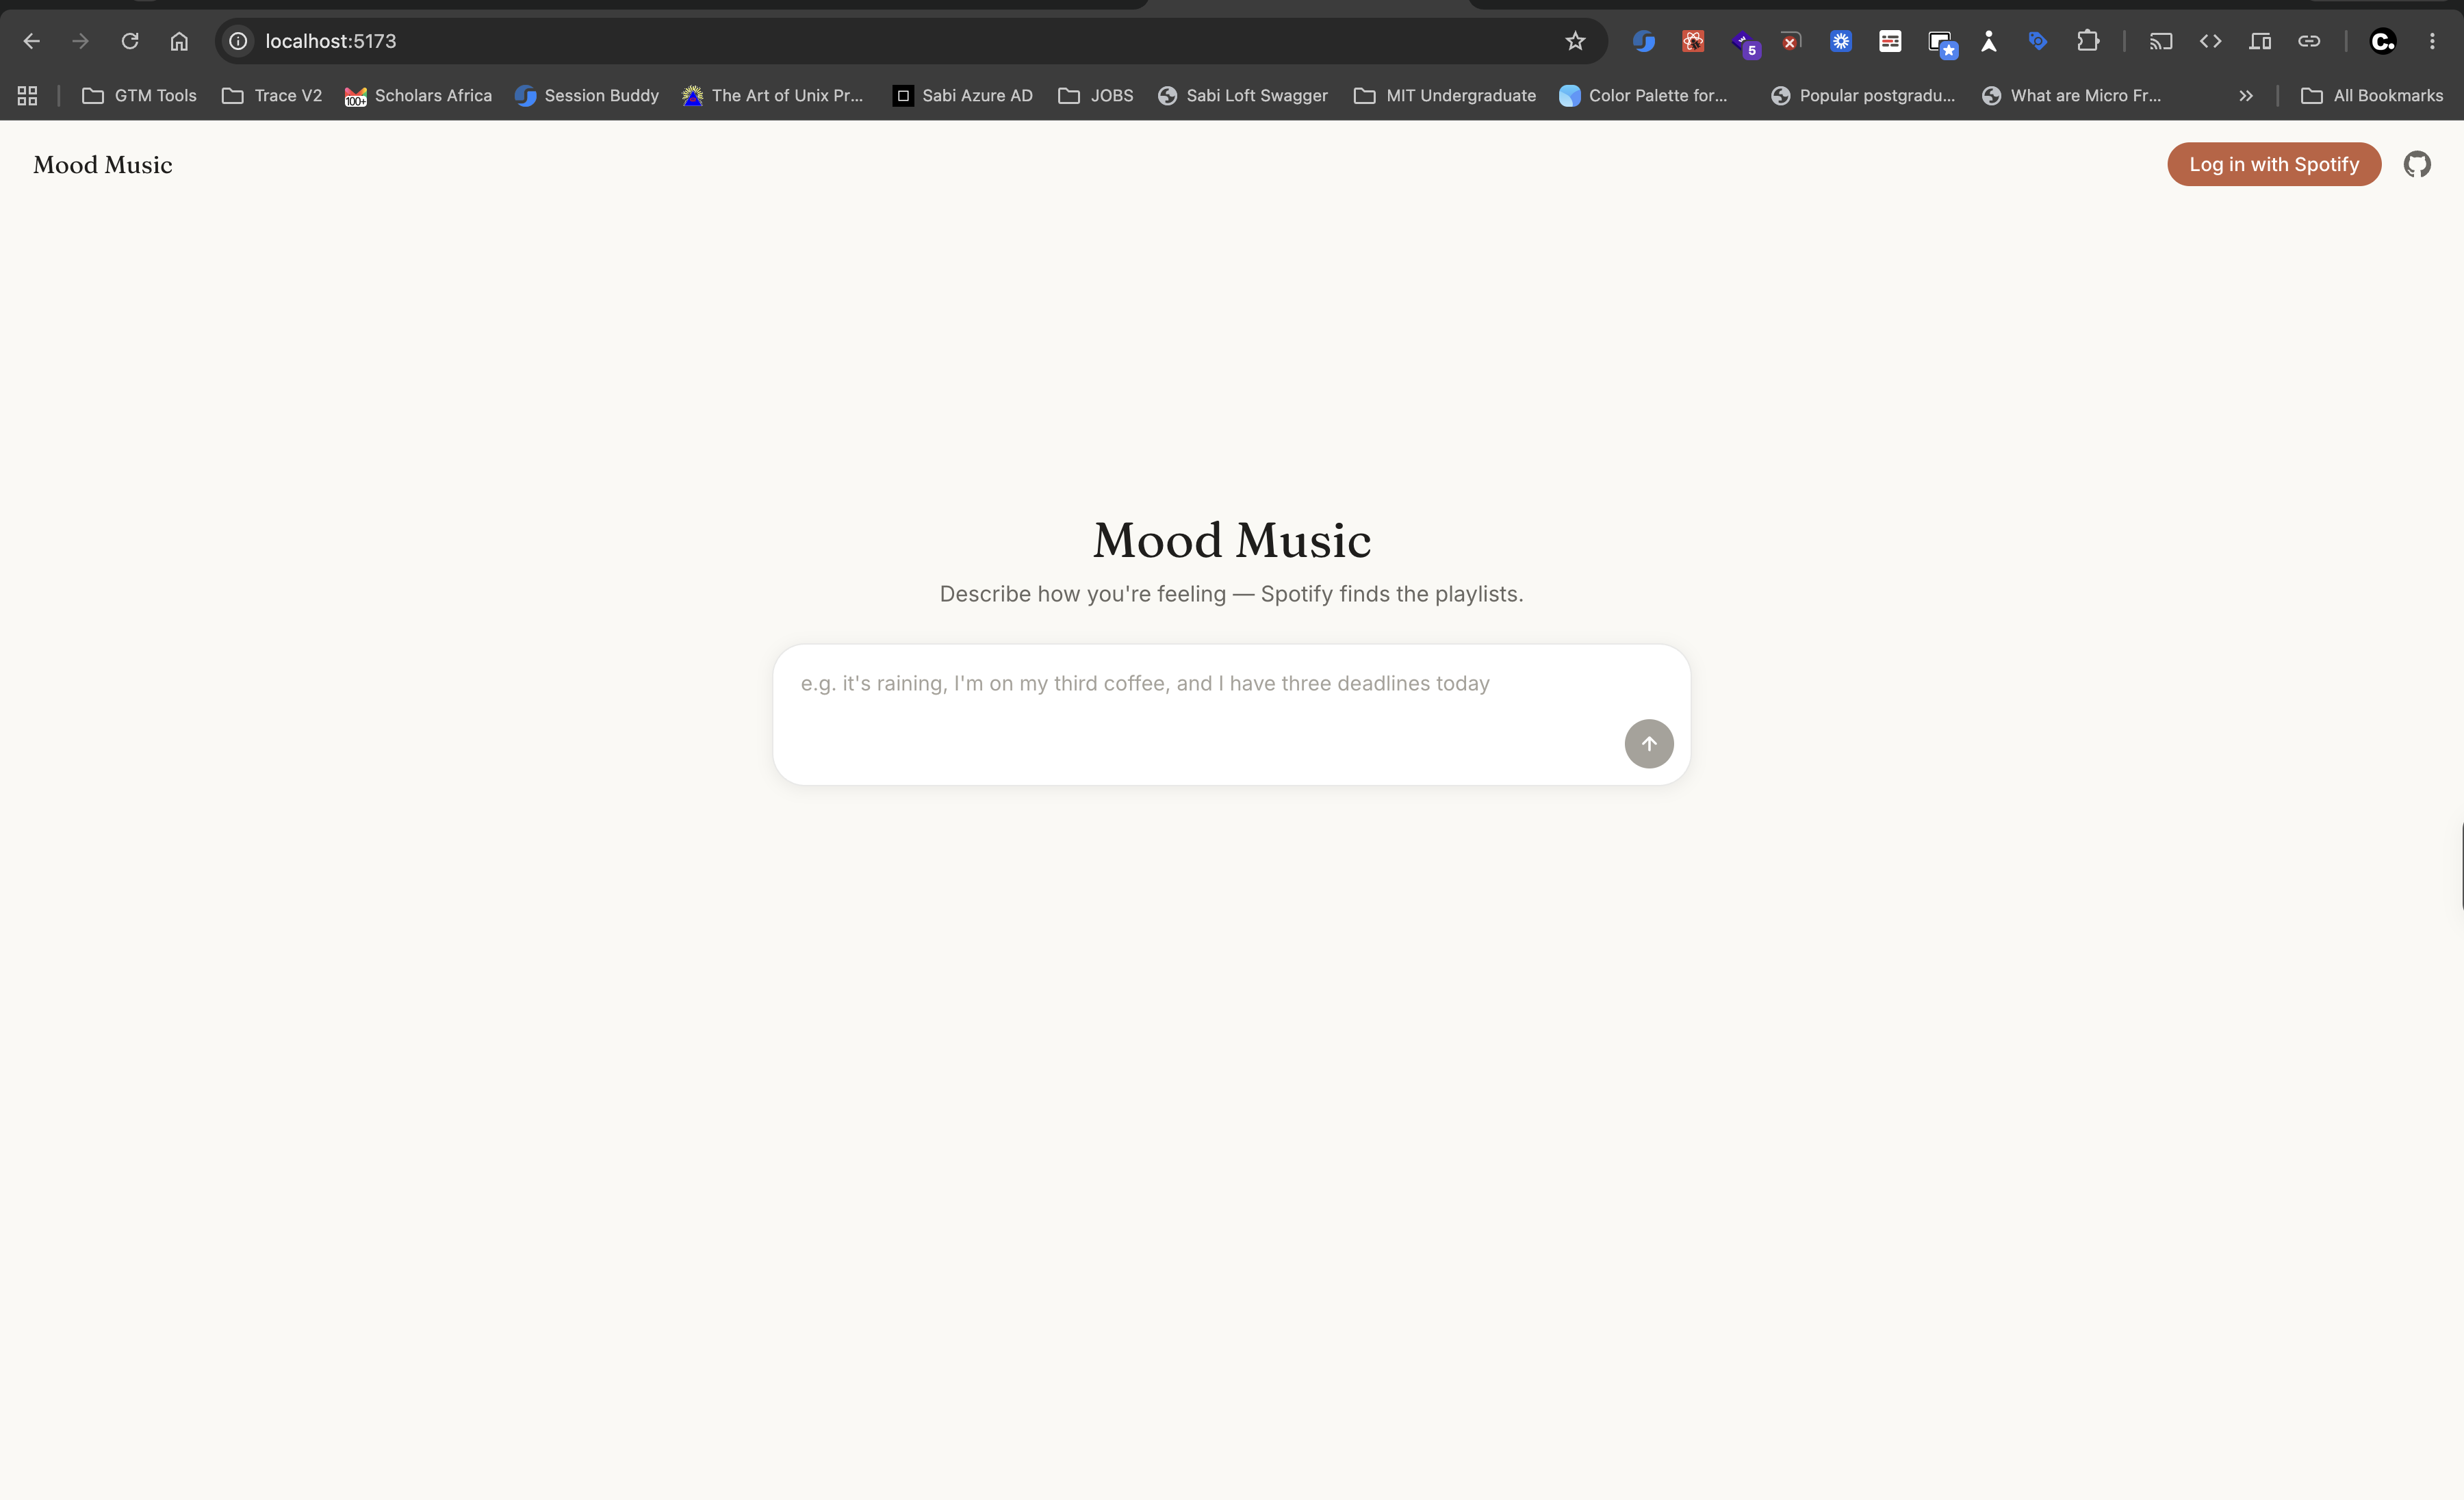Click the Log in with Spotify button
2464x1500 pixels.
[2274, 164]
